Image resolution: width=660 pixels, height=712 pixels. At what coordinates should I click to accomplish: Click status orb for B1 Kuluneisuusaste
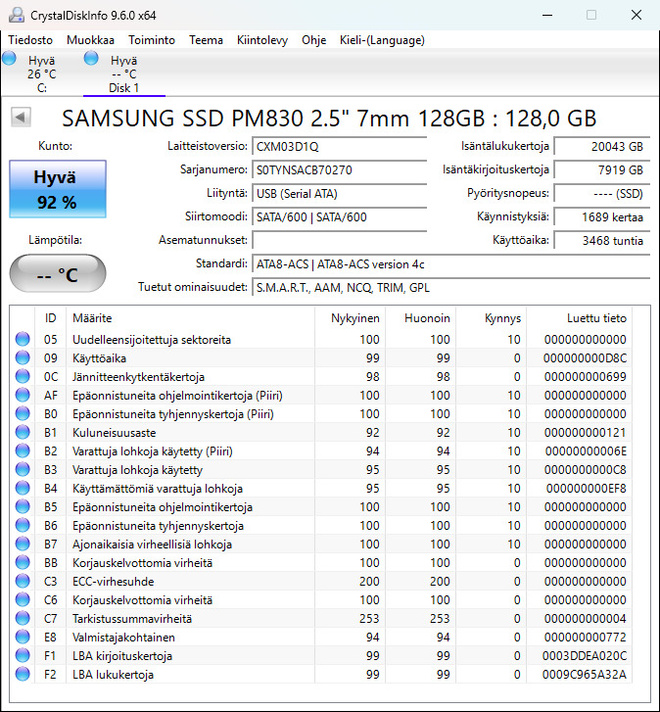coord(22,432)
